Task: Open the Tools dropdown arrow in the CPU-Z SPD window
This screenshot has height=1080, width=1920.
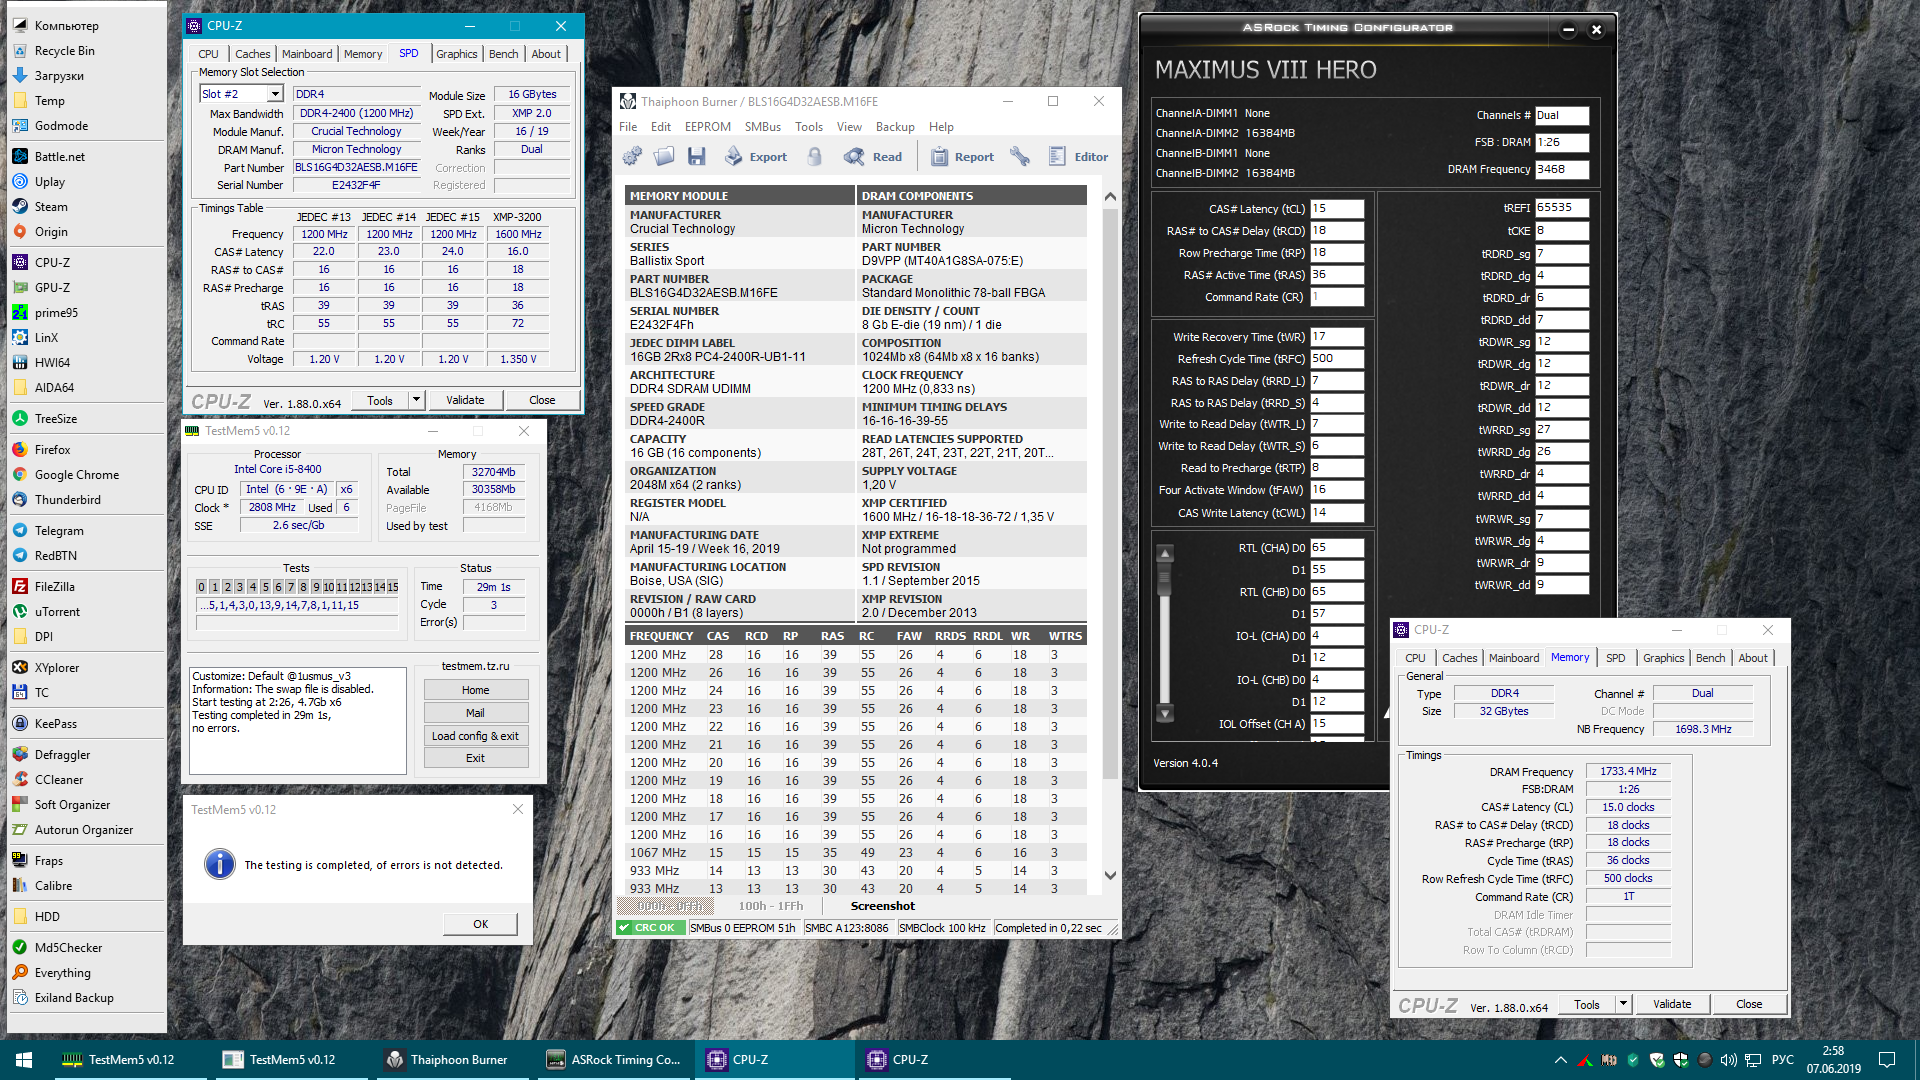Action: point(416,400)
